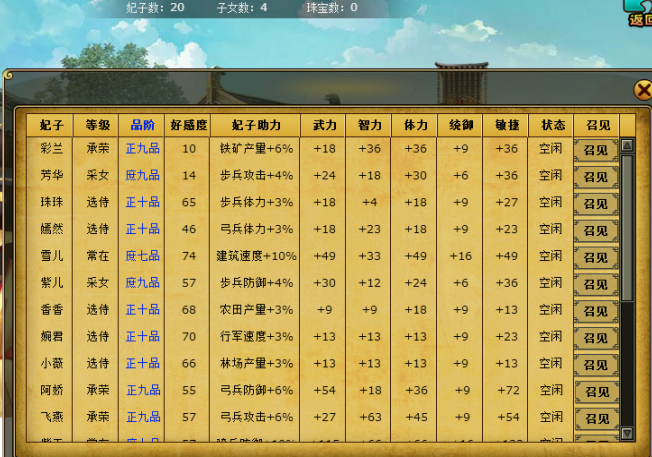Summon 紫儿 using 召见
Image resolution: width=652 pixels, height=457 pixels.
click(x=596, y=283)
